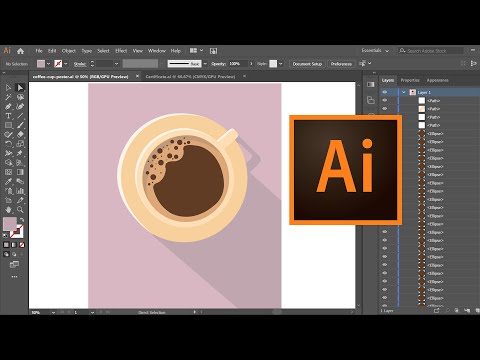Screen dimensions: 480x360
Task: Select the Lasso tool
Action: (20, 97)
